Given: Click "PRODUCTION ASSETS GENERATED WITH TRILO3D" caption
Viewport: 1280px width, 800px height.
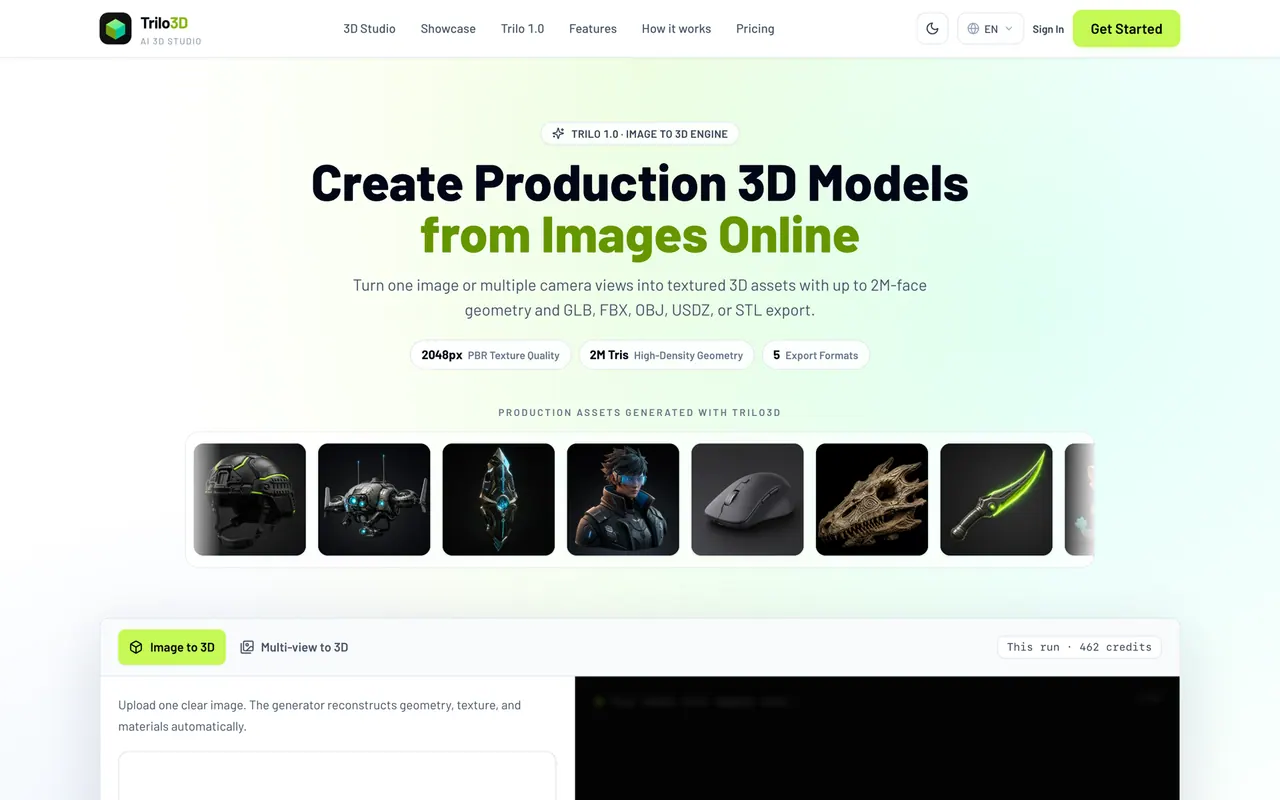Looking at the screenshot, I should [x=640, y=412].
